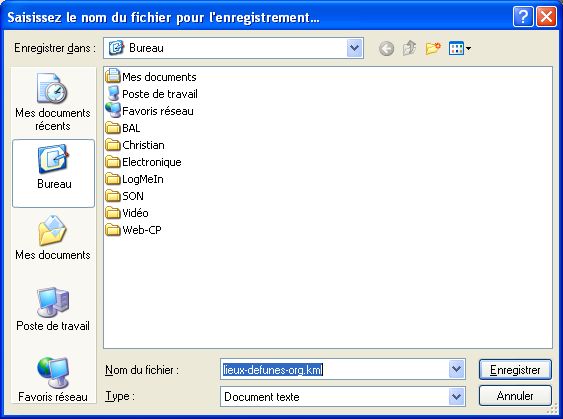Create a new folder with the toolbar icon
Screen dimensions: 563x419
point(433,48)
